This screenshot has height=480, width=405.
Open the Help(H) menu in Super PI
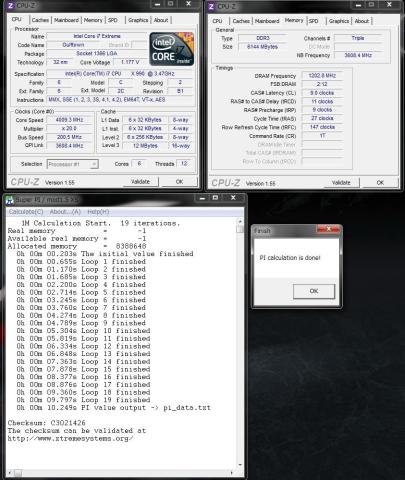(98, 212)
